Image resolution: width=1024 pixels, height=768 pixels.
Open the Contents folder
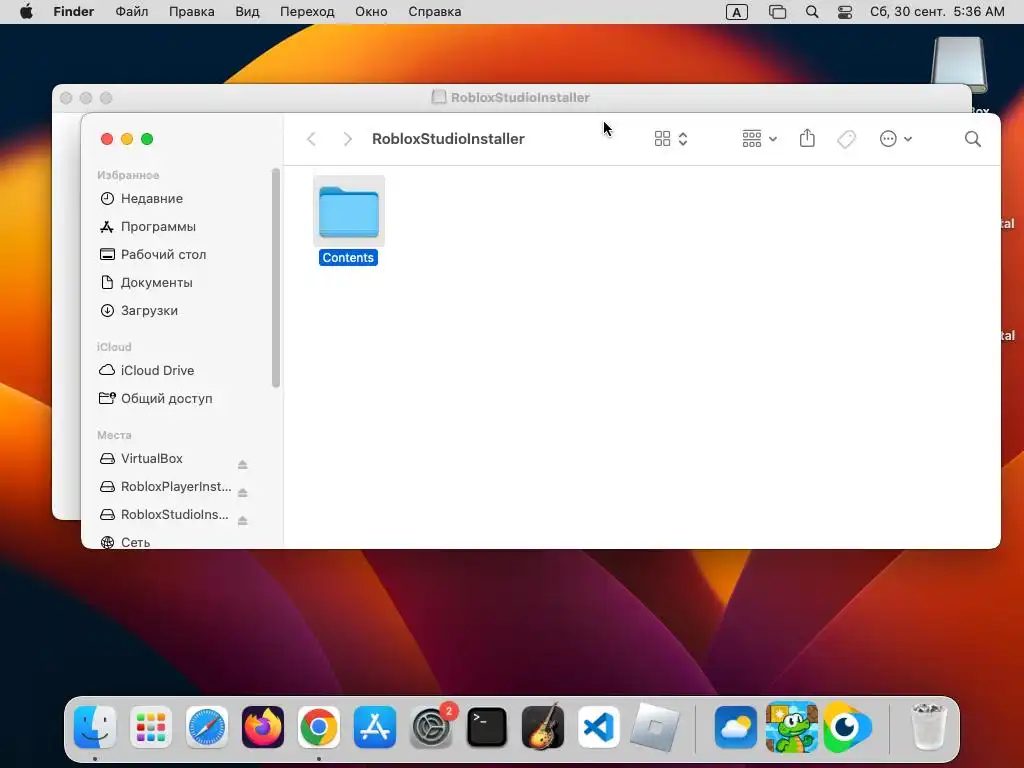[x=349, y=211]
